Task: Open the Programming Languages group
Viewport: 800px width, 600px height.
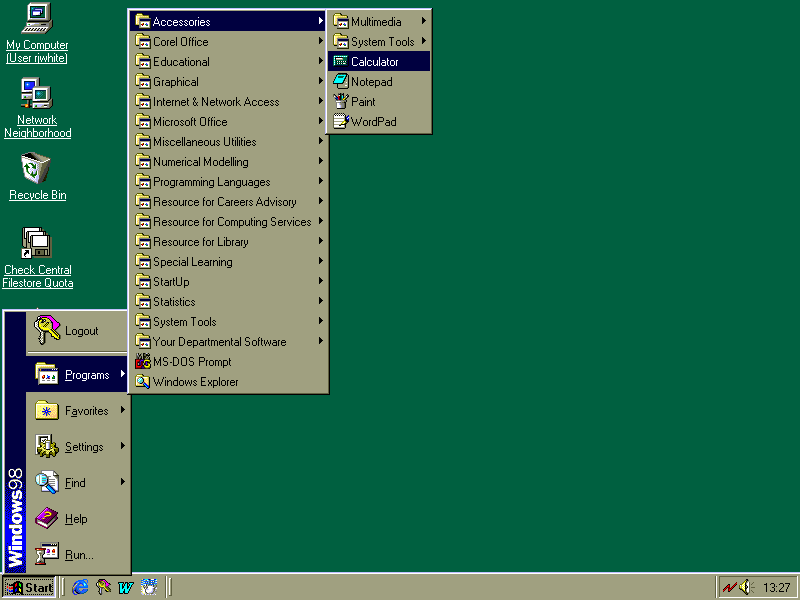Action: click(x=229, y=182)
